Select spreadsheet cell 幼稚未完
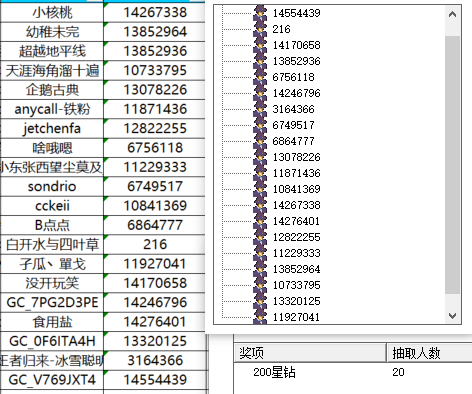 coord(52,32)
